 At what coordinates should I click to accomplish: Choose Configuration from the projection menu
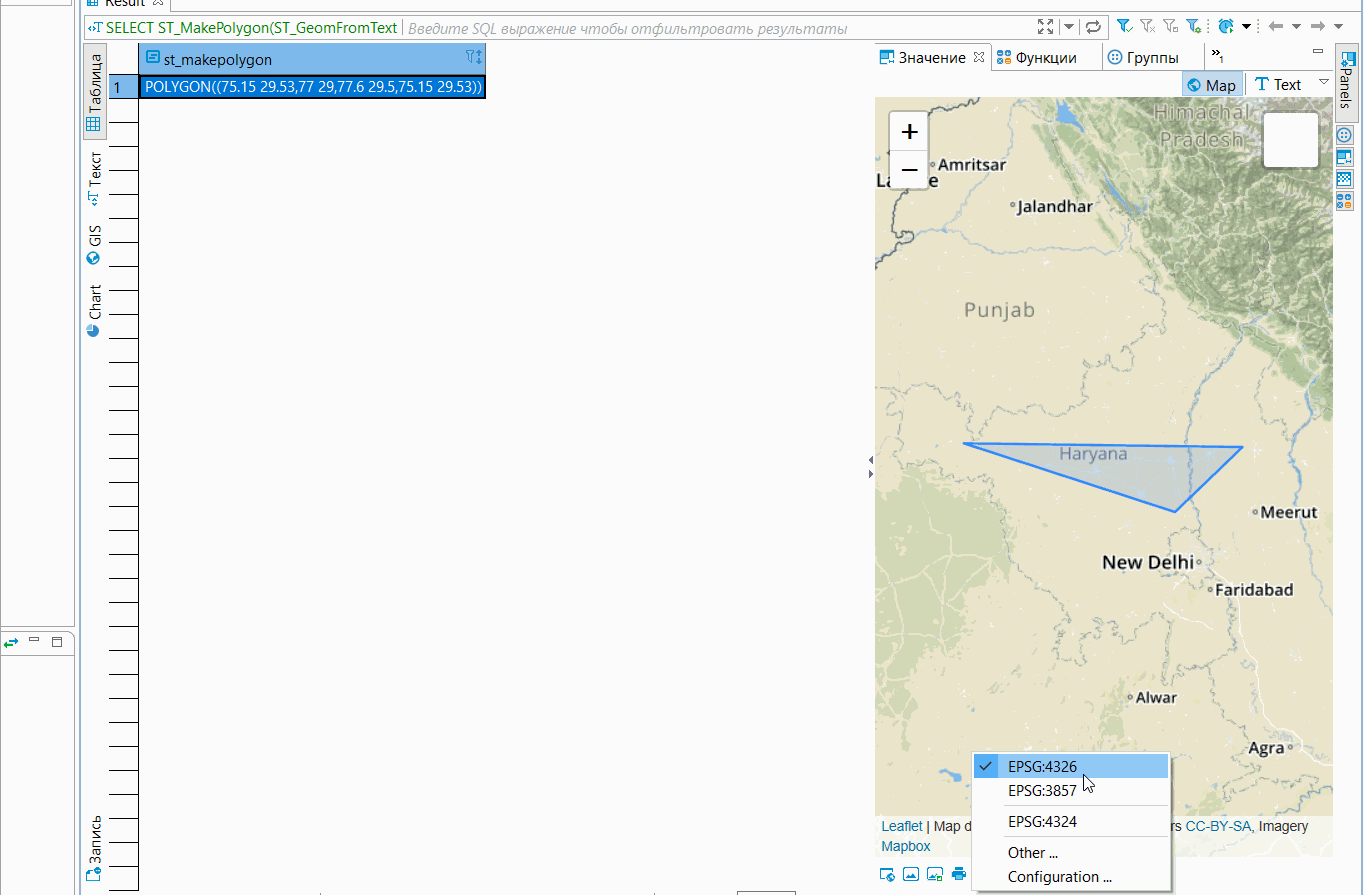(1060, 877)
